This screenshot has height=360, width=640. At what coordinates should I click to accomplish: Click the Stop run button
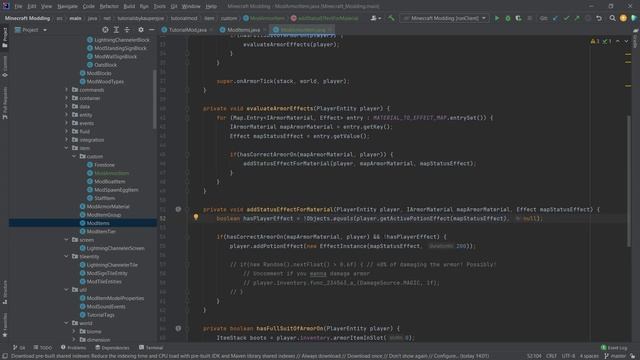point(529,18)
